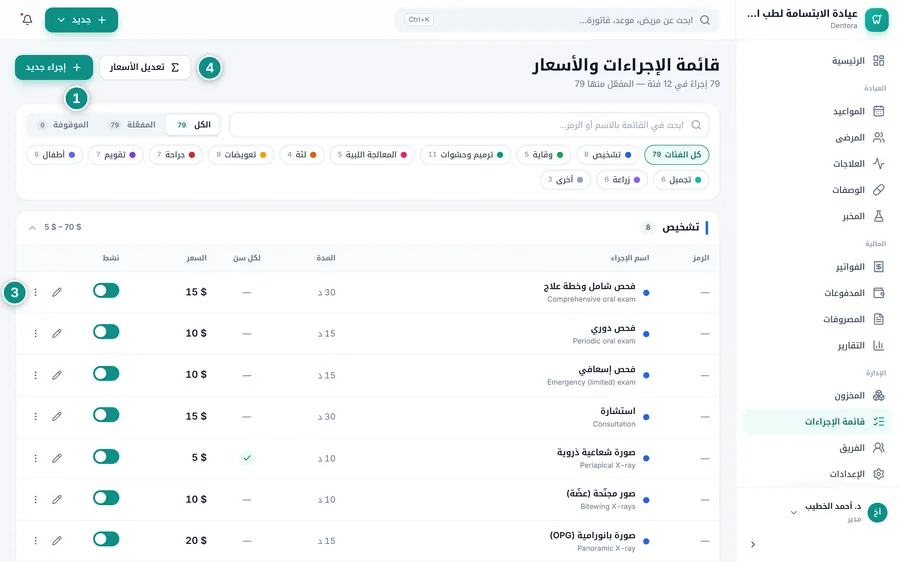Select the الموقوفة 0 tab
900x562 pixels.
(x=64, y=125)
